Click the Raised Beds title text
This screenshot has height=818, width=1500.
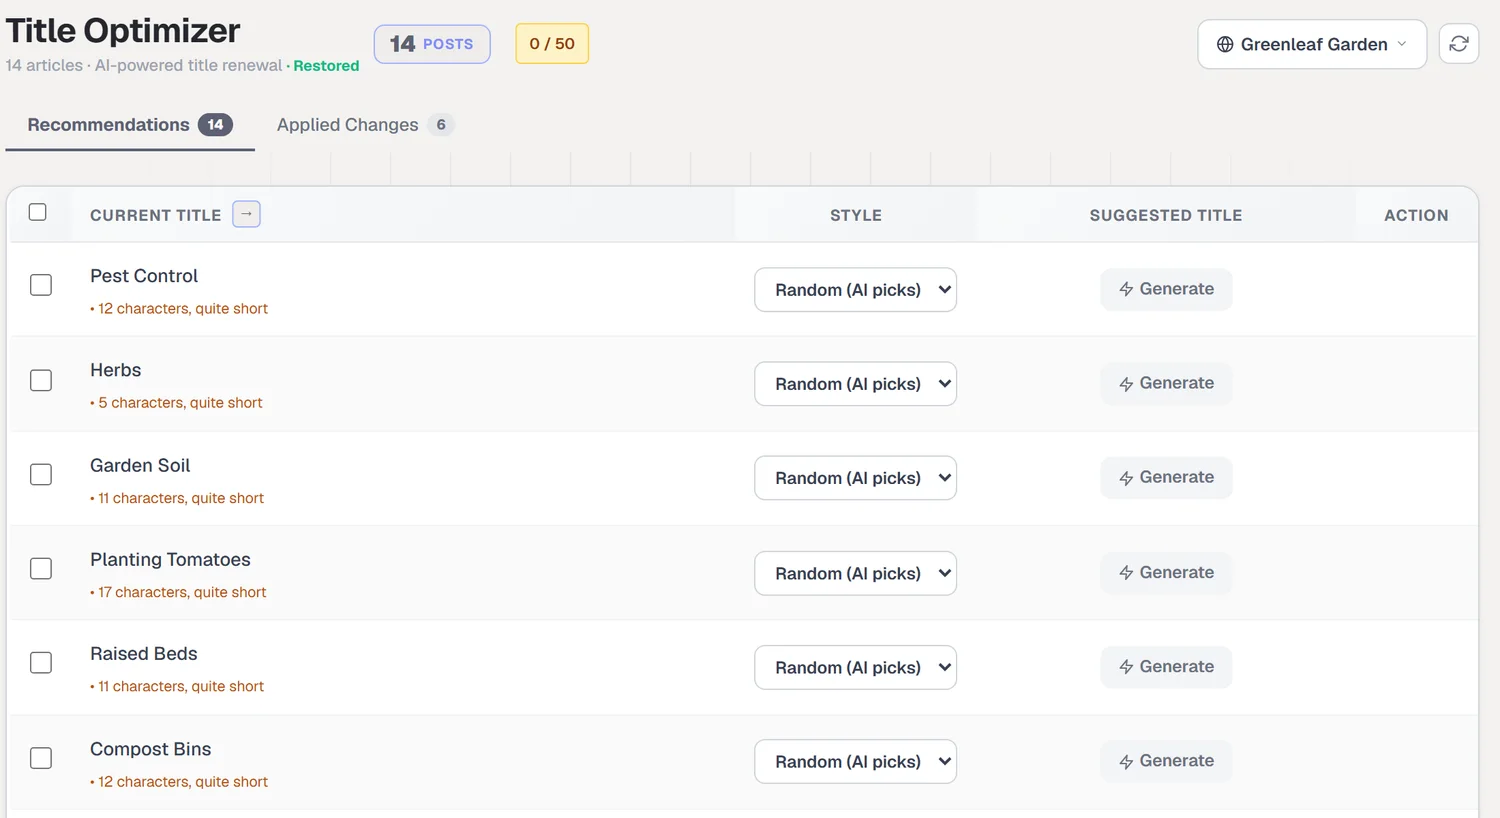point(144,654)
